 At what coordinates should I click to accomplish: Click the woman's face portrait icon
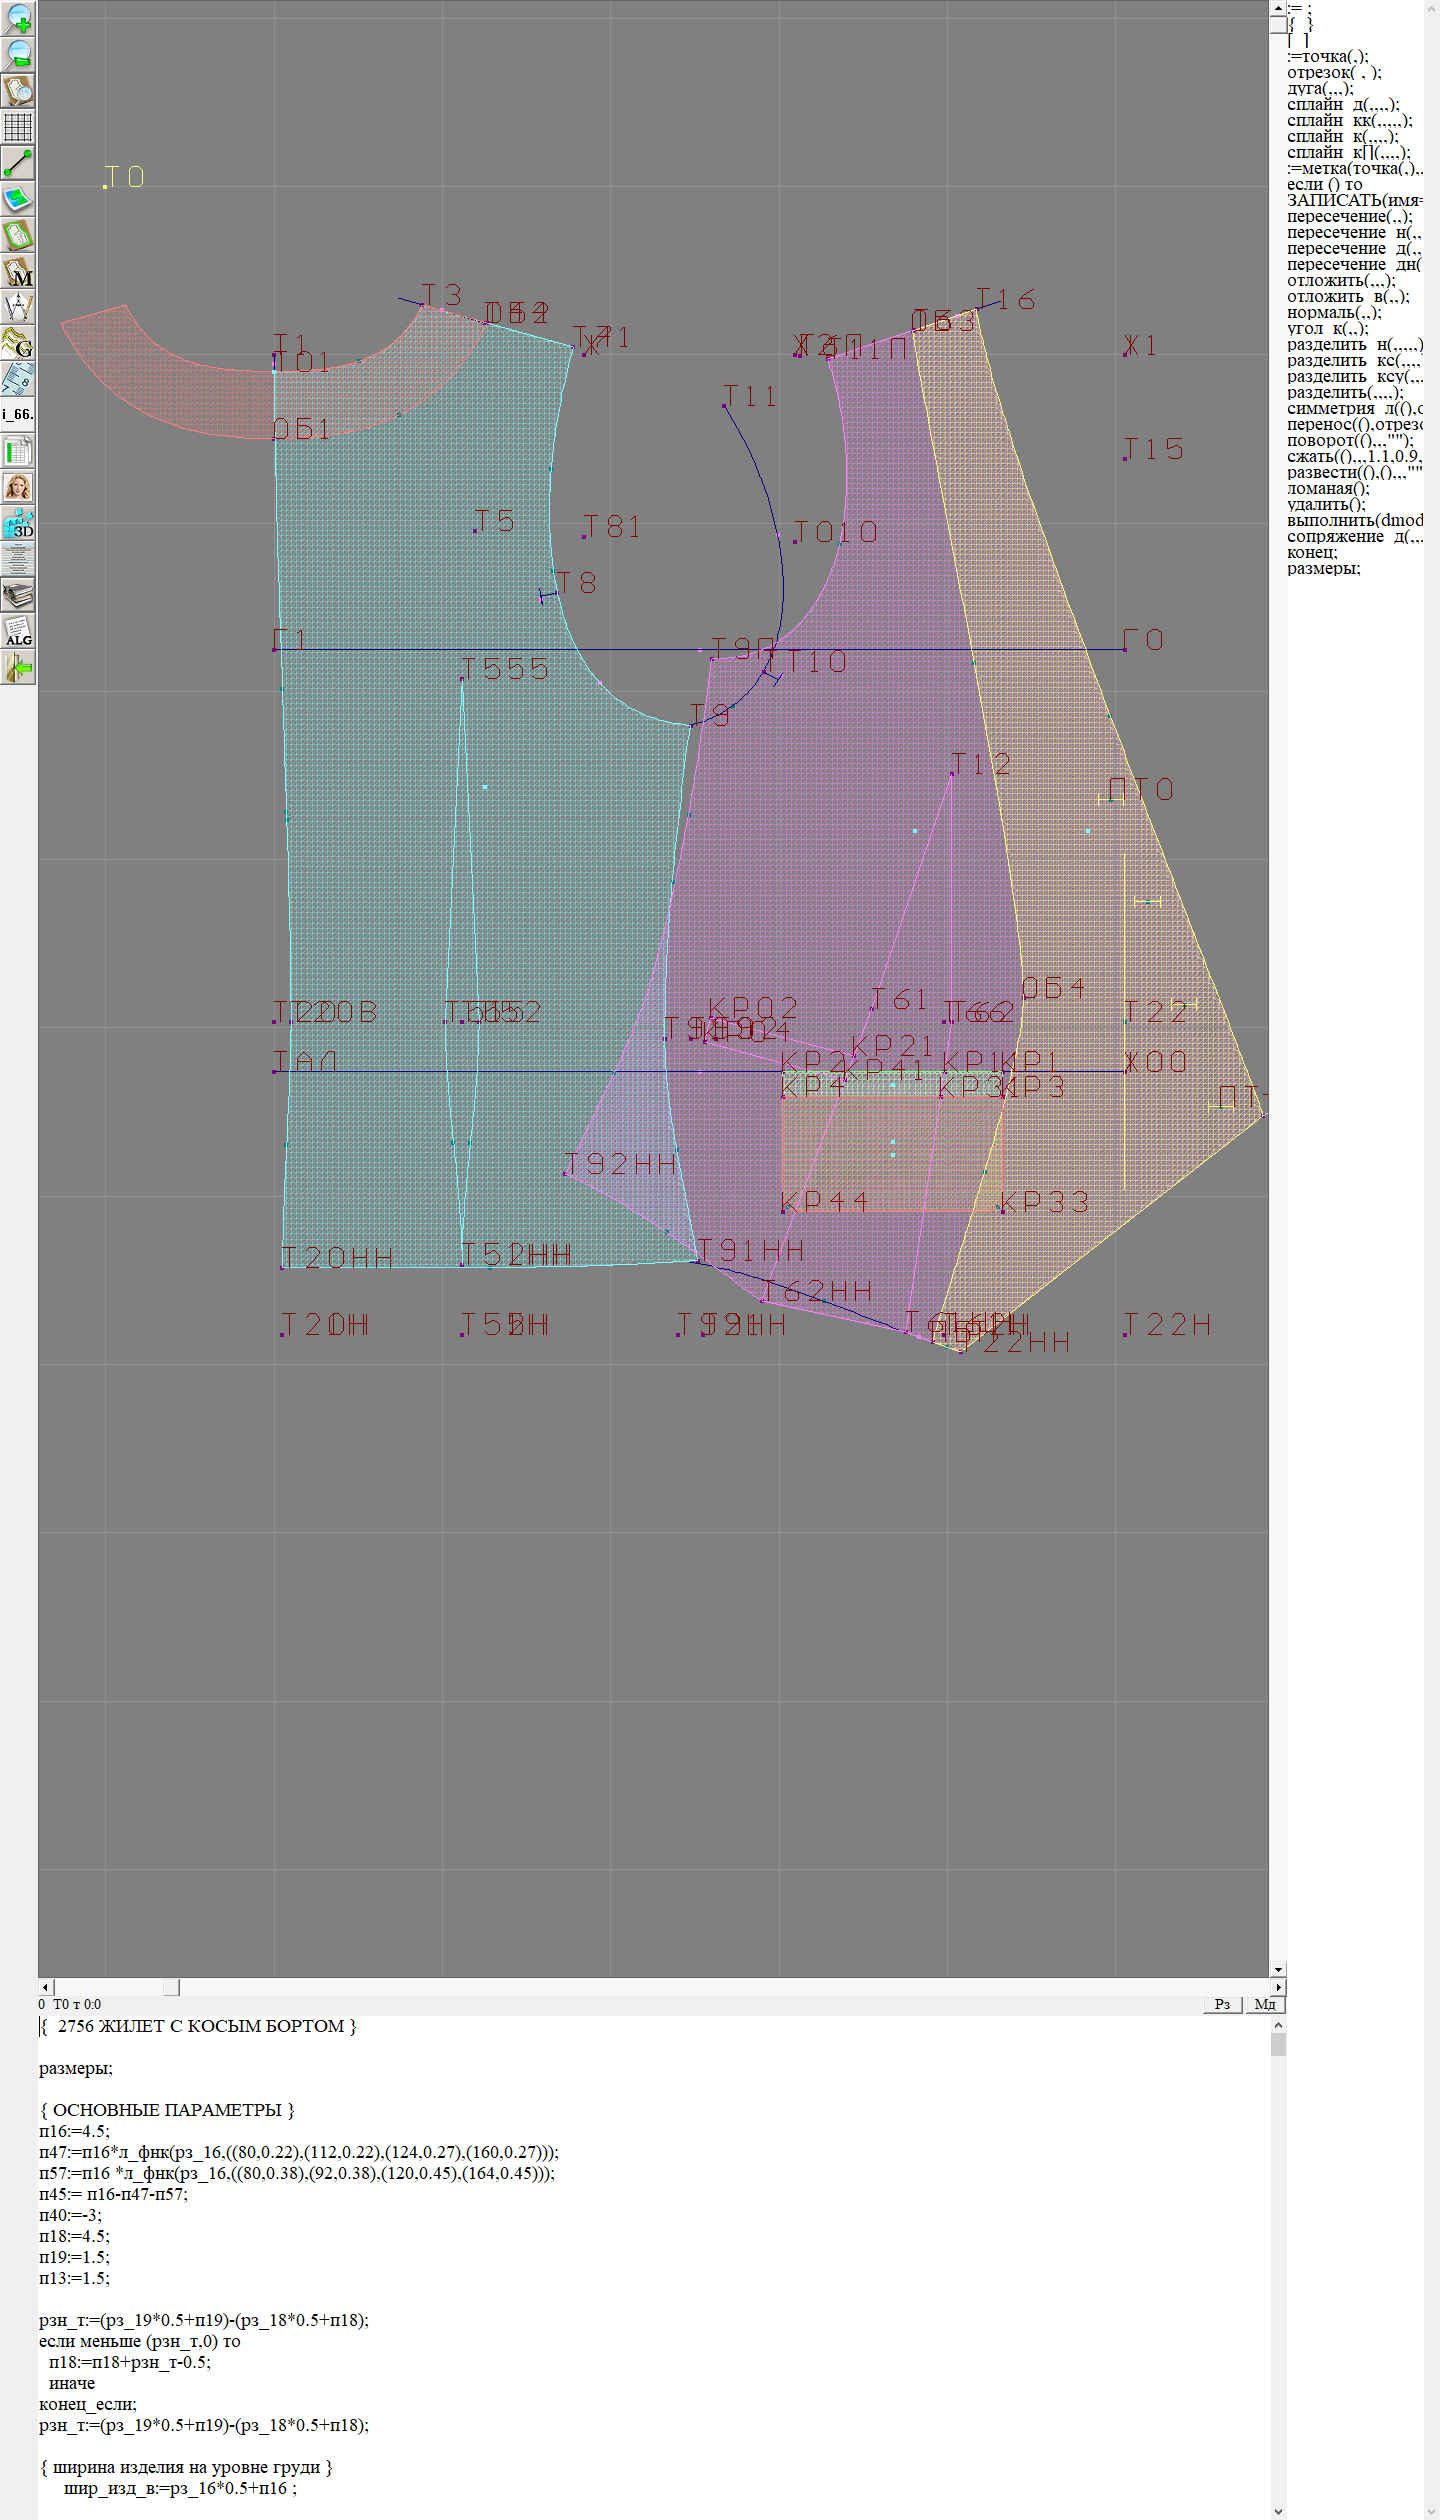(18, 487)
